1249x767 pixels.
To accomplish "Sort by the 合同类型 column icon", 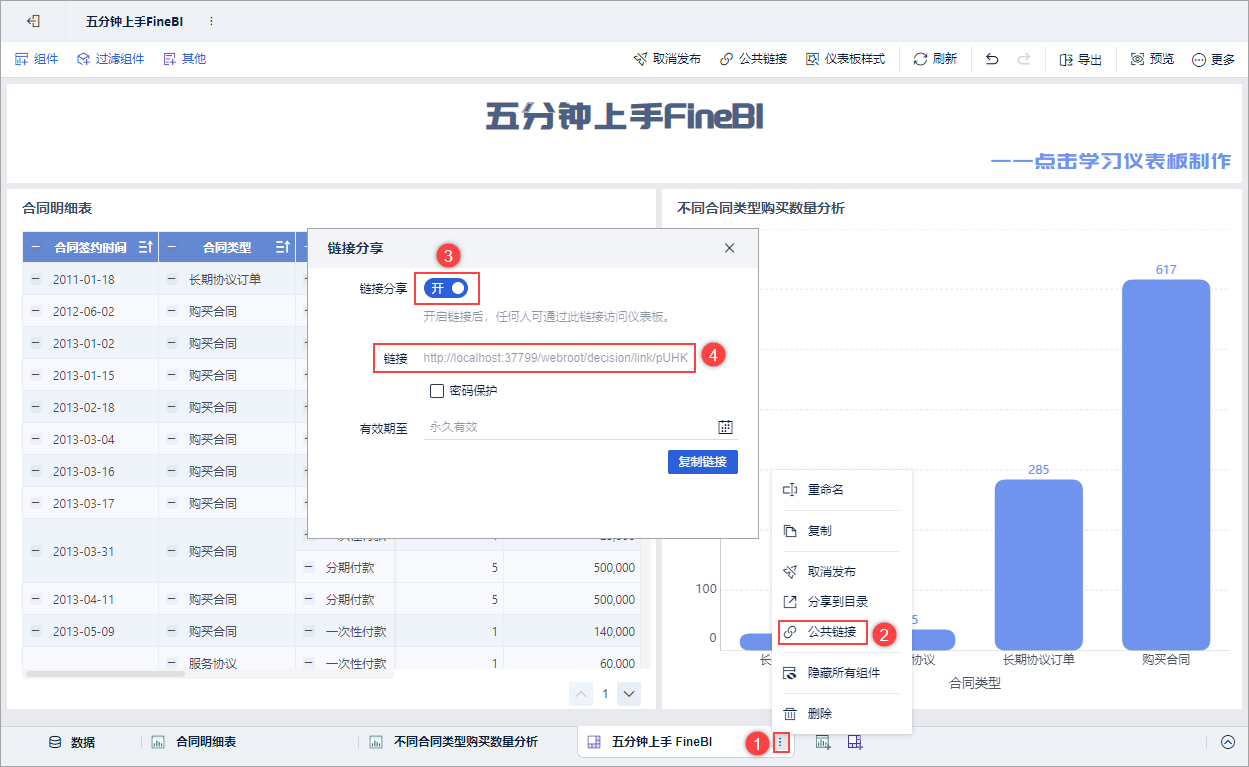I will (281, 247).
